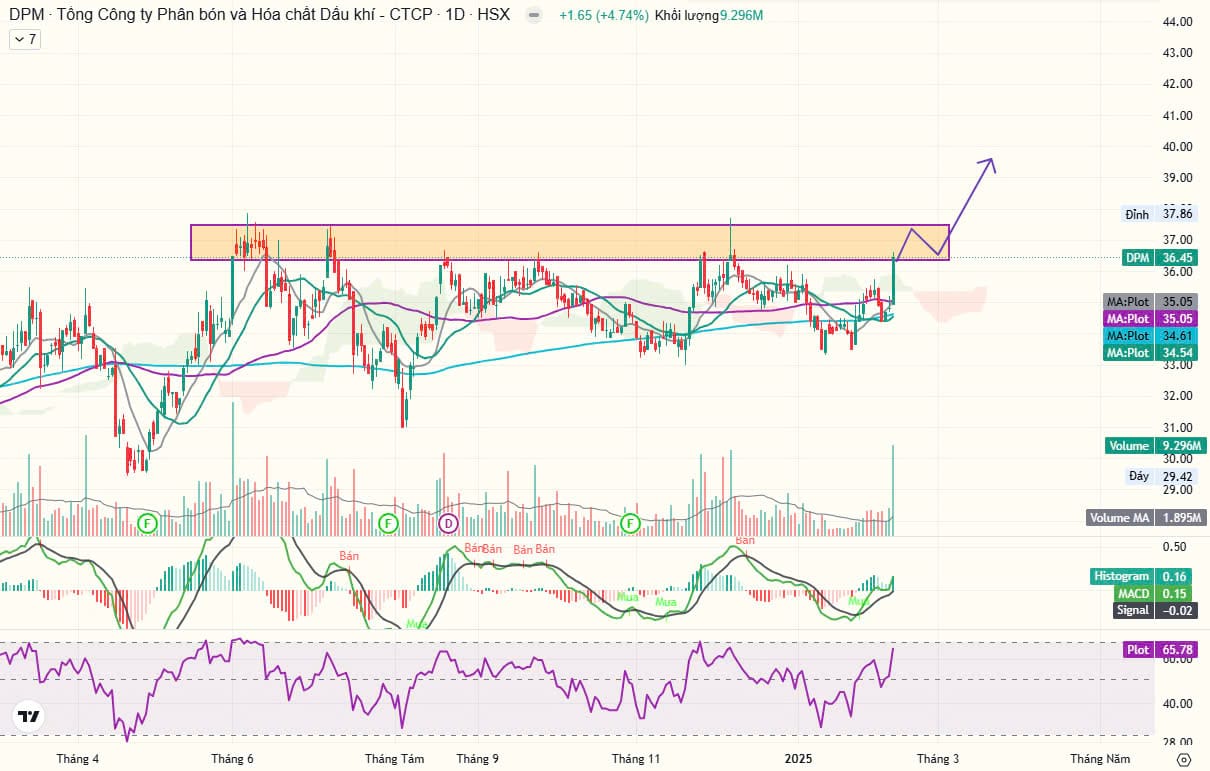Click the Đỉnh 37.86 high price label
Image resolution: width=1210 pixels, height=771 pixels.
tap(1159, 214)
